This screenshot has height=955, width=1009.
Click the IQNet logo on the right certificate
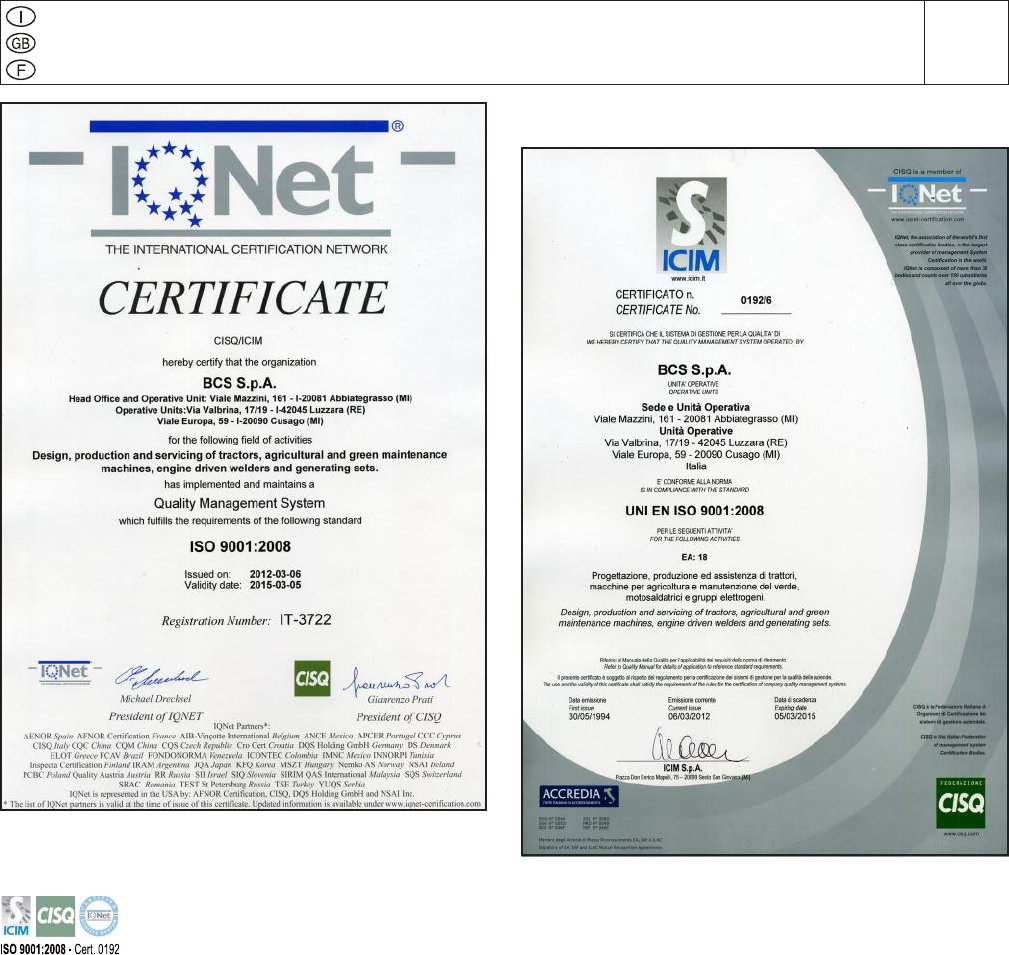tap(927, 194)
